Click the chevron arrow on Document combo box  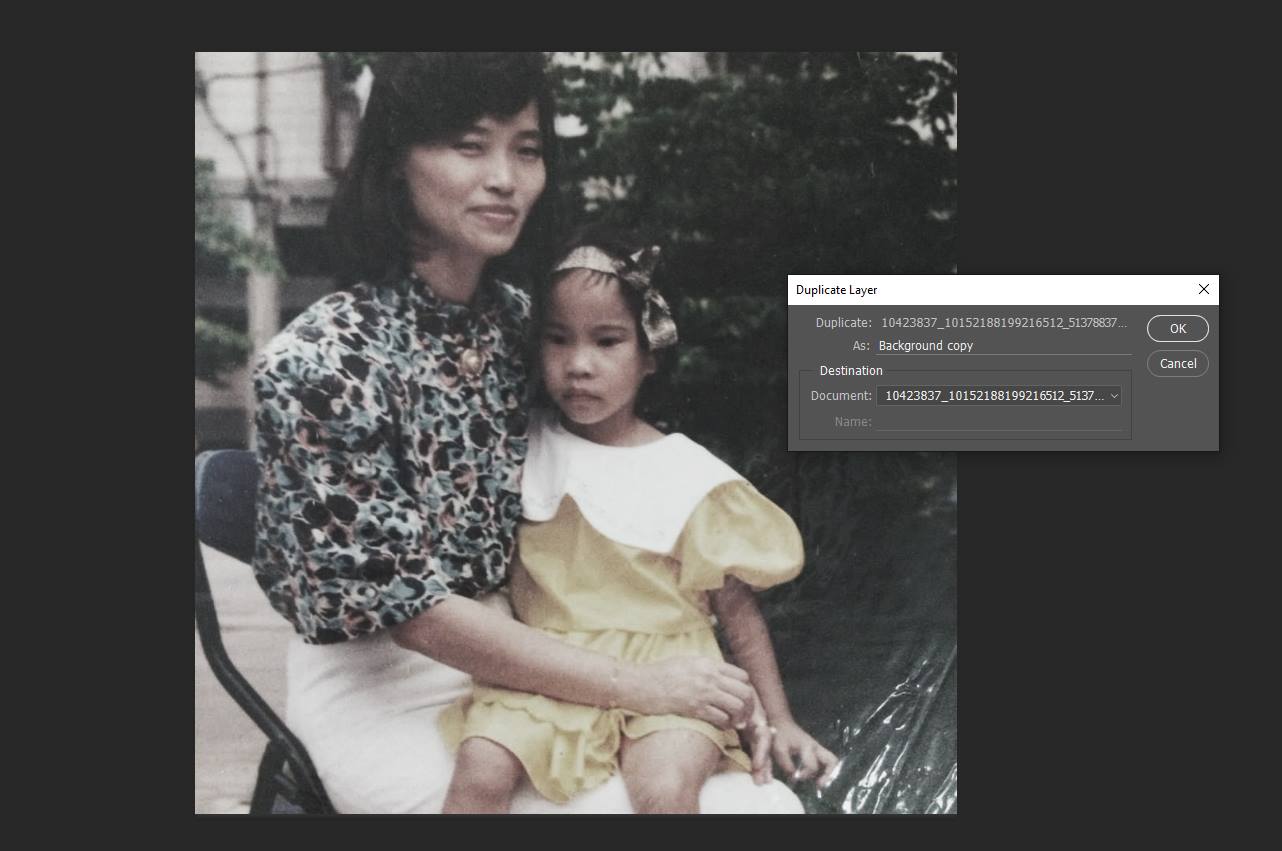pyautogui.click(x=1114, y=396)
